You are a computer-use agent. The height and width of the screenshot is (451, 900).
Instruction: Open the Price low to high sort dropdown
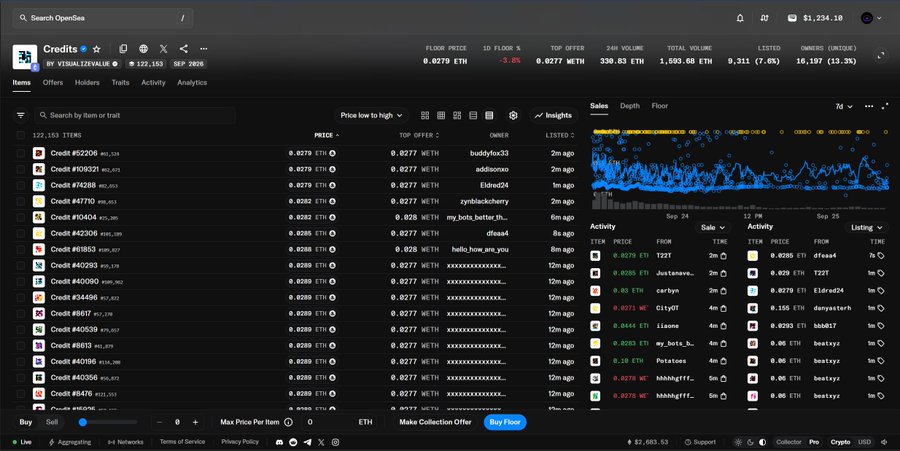point(371,115)
